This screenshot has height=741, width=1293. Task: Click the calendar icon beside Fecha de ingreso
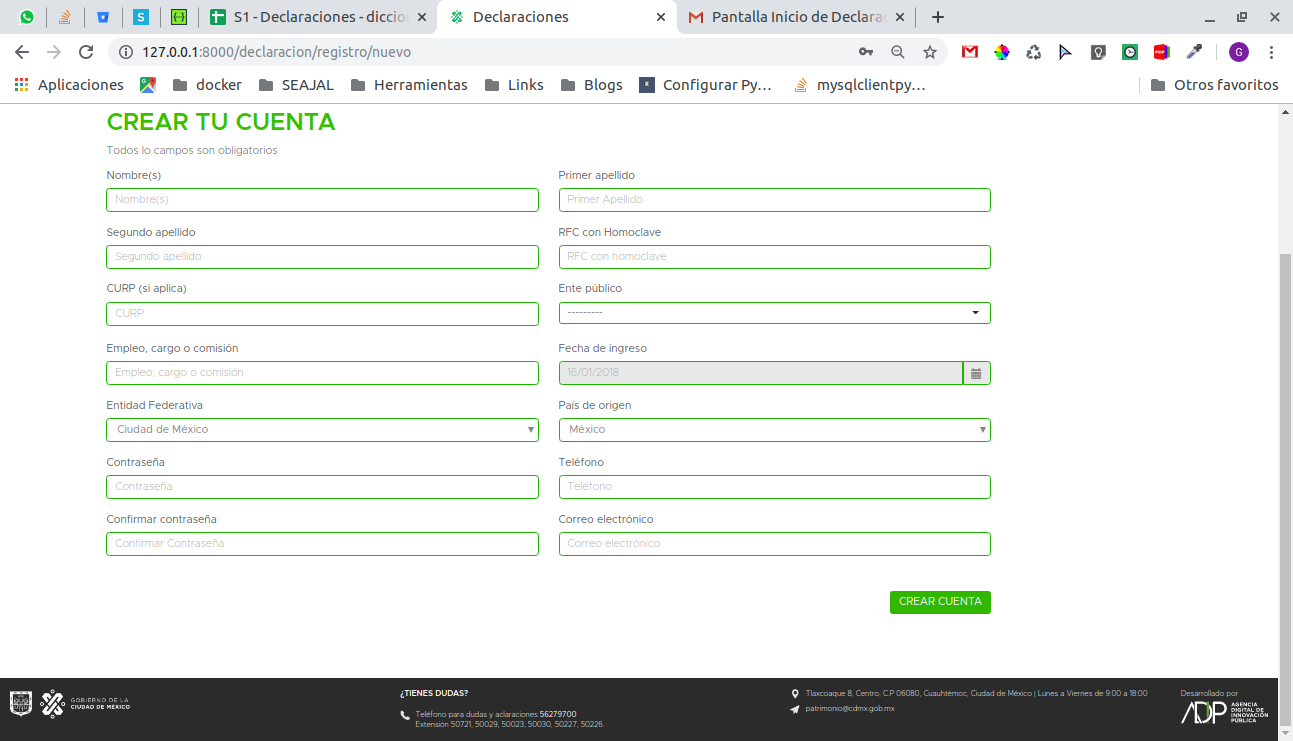976,373
